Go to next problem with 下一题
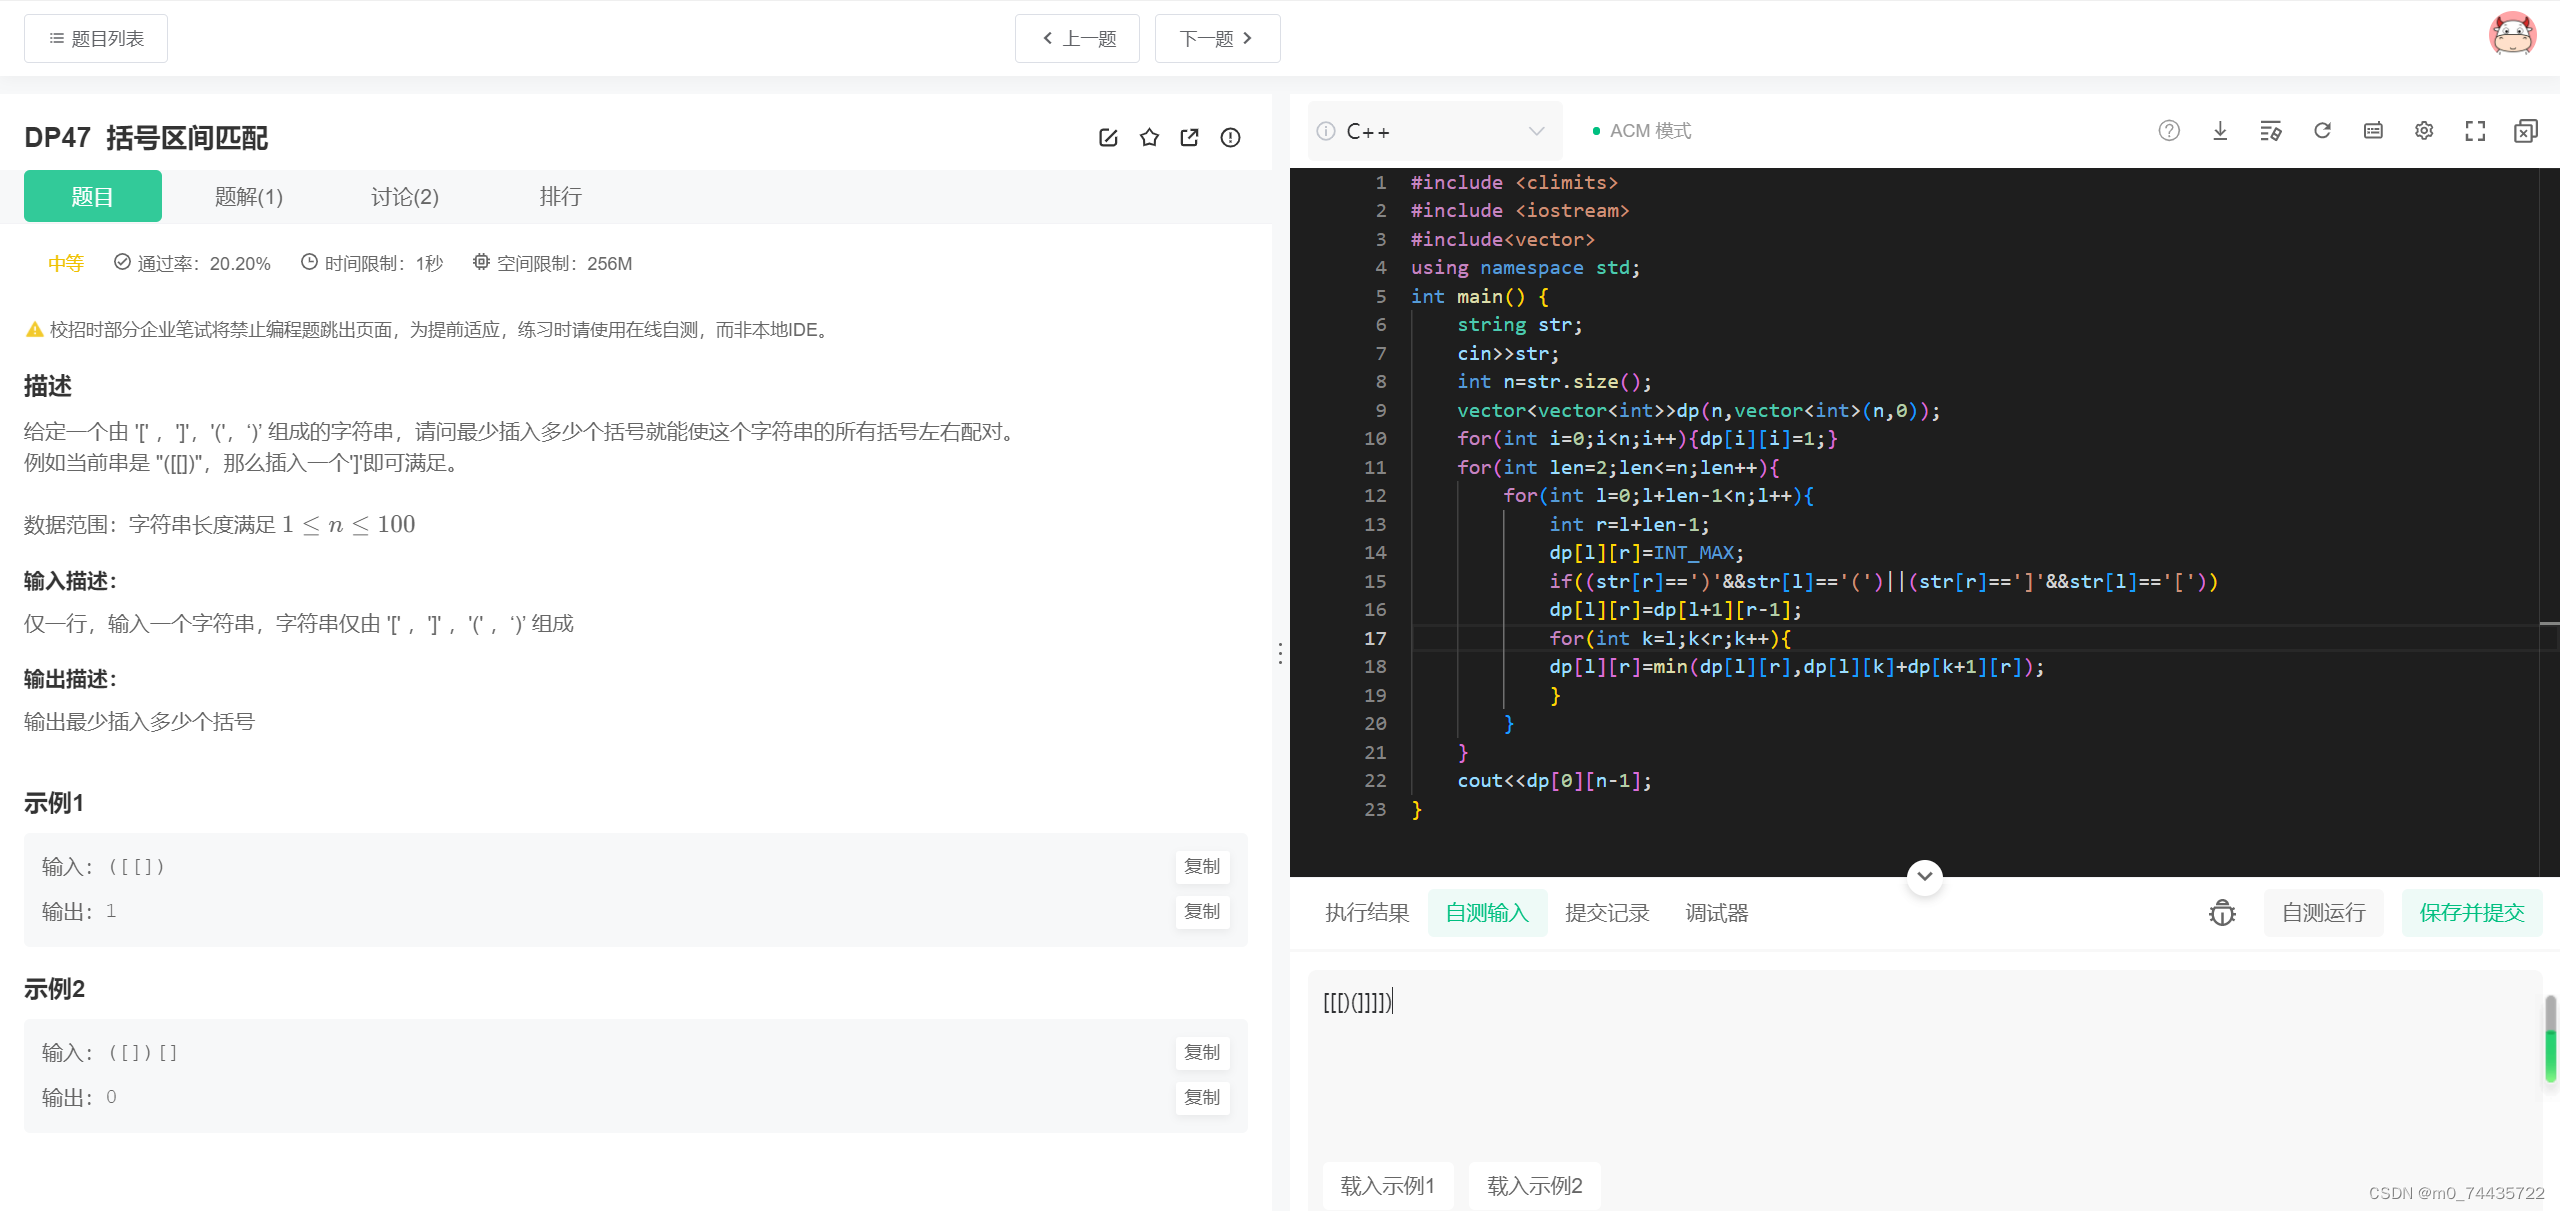The height and width of the screenshot is (1211, 2560). click(1216, 39)
